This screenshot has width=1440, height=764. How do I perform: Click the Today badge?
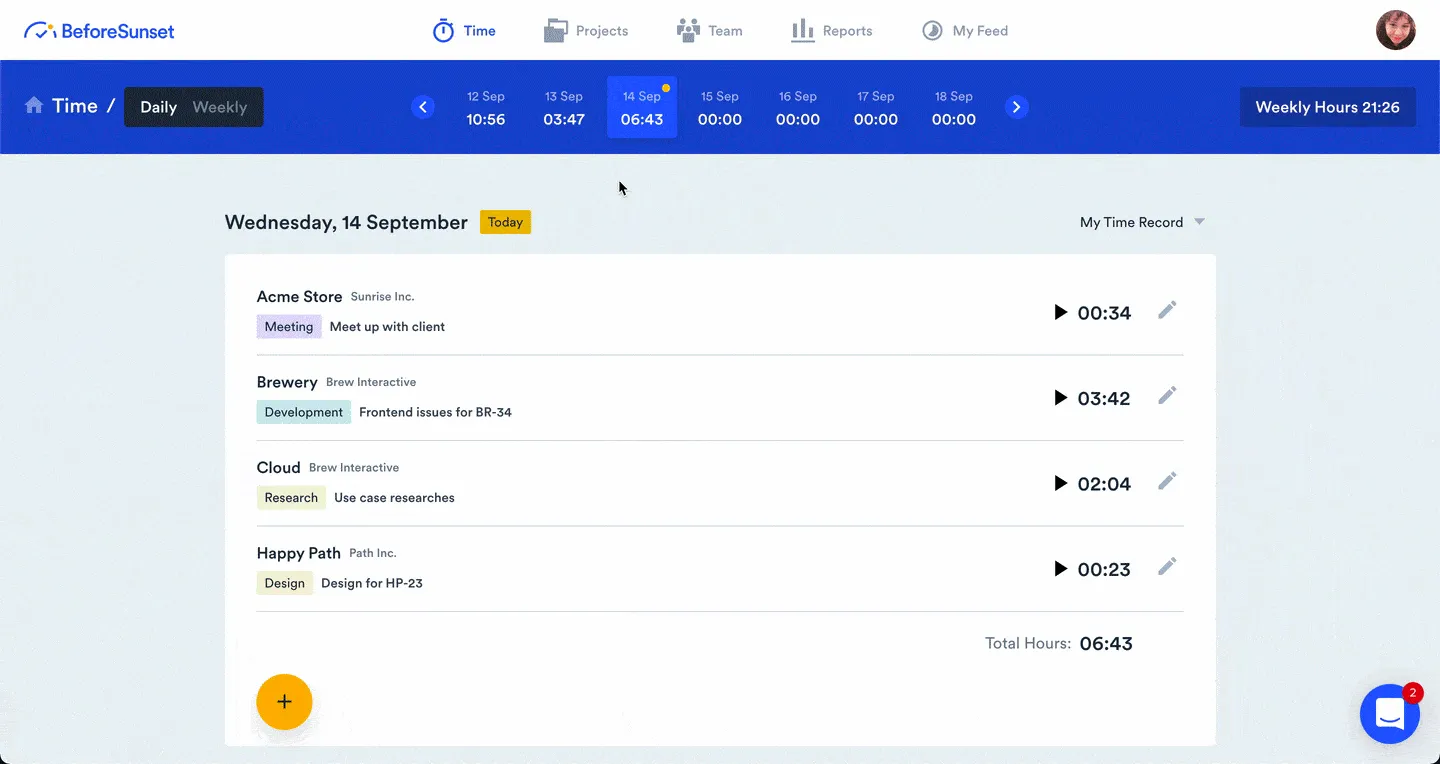coord(505,222)
